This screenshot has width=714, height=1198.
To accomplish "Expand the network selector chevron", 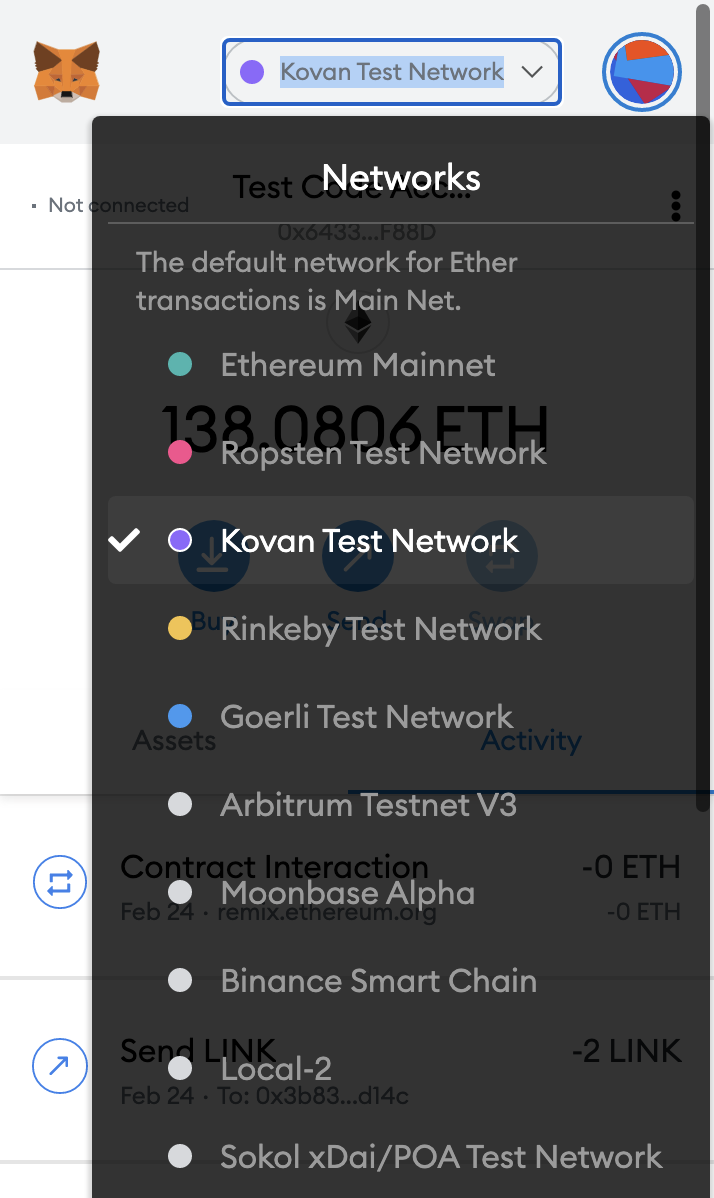I will 533,71.
